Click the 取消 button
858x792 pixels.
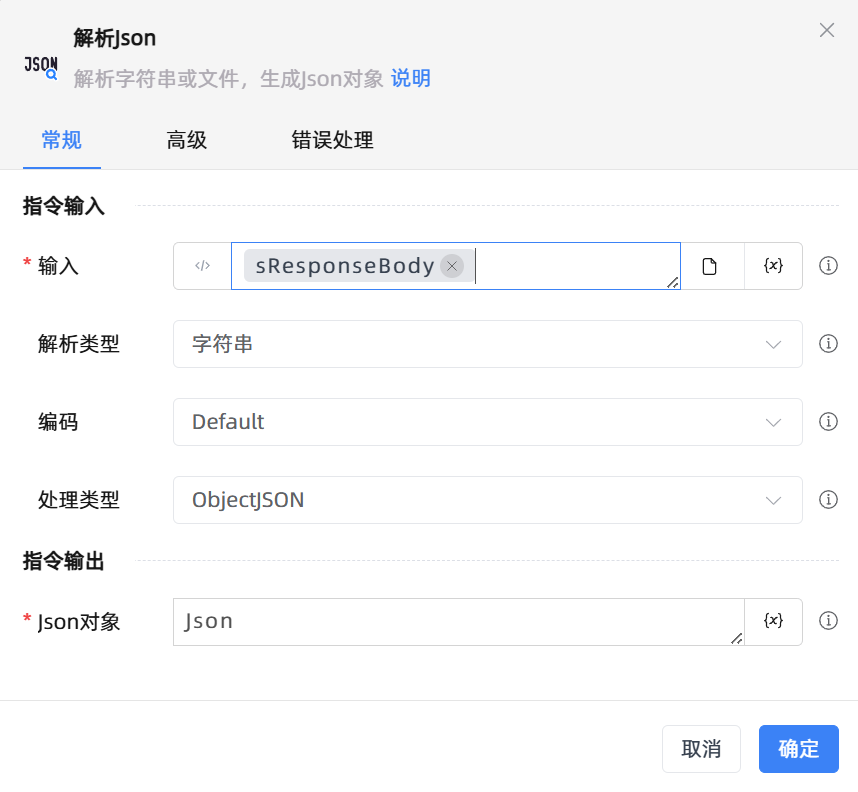coord(701,749)
